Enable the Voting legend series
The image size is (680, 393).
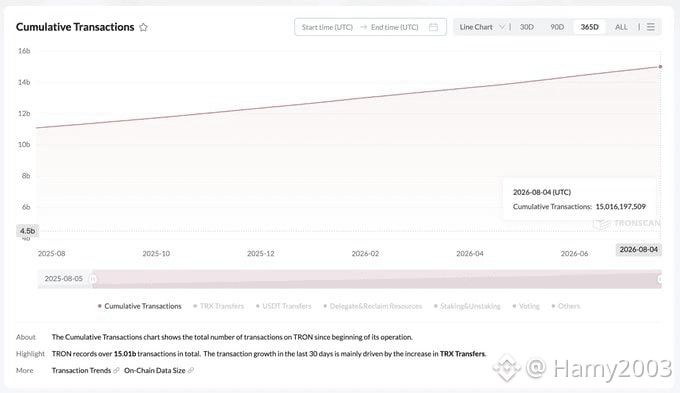point(526,306)
